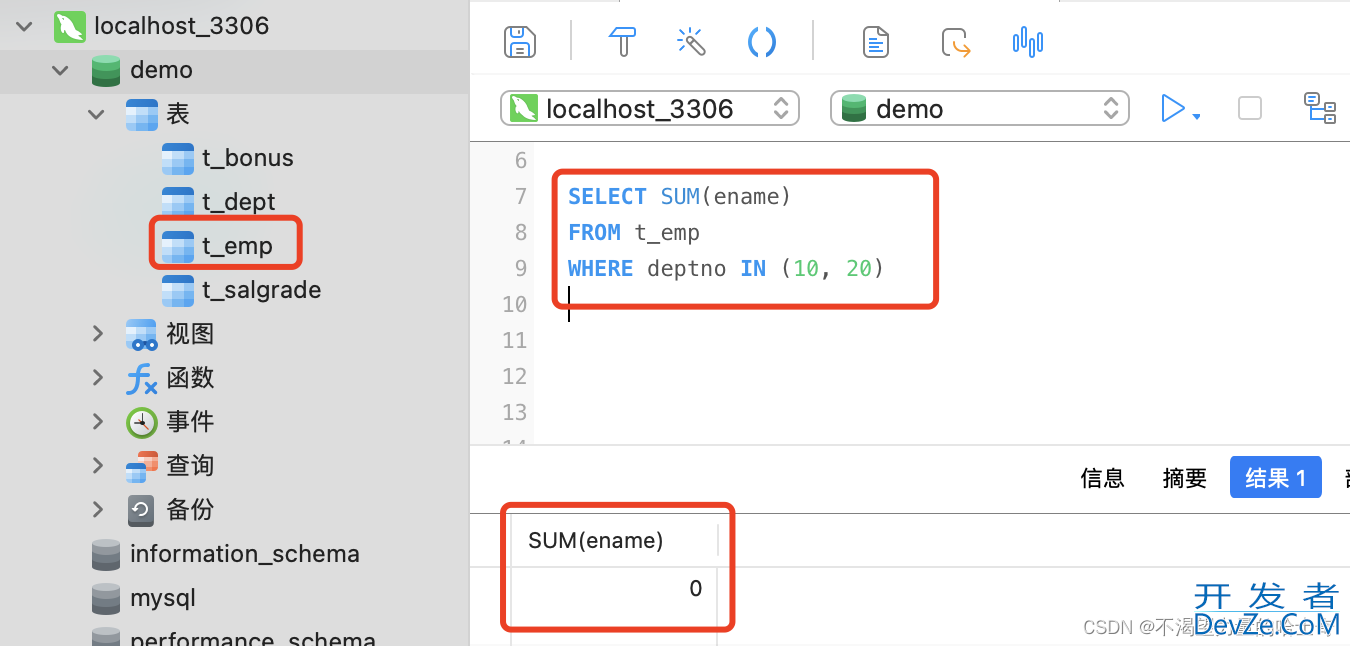Expand the 函数 functions group
Viewport: 1350px width, 646px height.
(98, 378)
